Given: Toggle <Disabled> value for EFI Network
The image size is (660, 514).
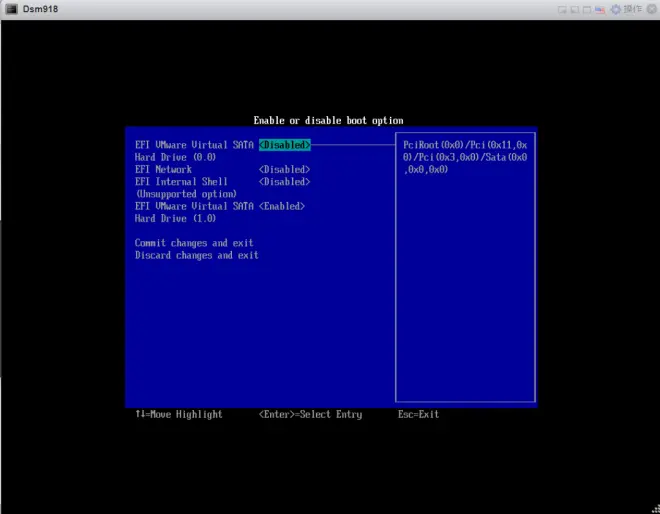Looking at the screenshot, I should 285,169.
